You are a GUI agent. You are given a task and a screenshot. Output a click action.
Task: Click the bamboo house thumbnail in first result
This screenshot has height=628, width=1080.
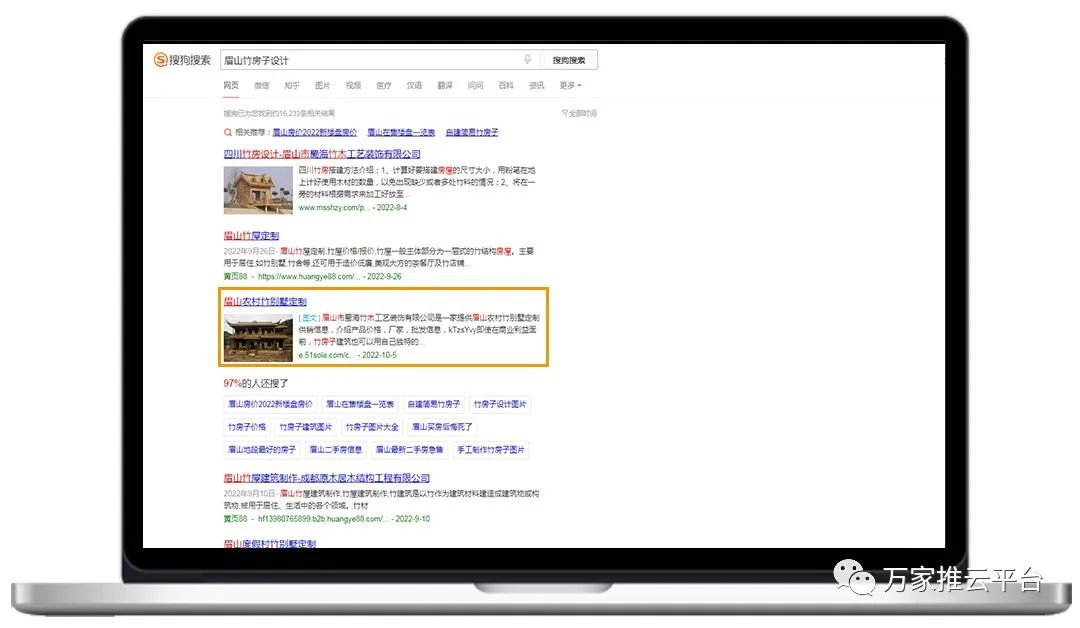point(258,190)
